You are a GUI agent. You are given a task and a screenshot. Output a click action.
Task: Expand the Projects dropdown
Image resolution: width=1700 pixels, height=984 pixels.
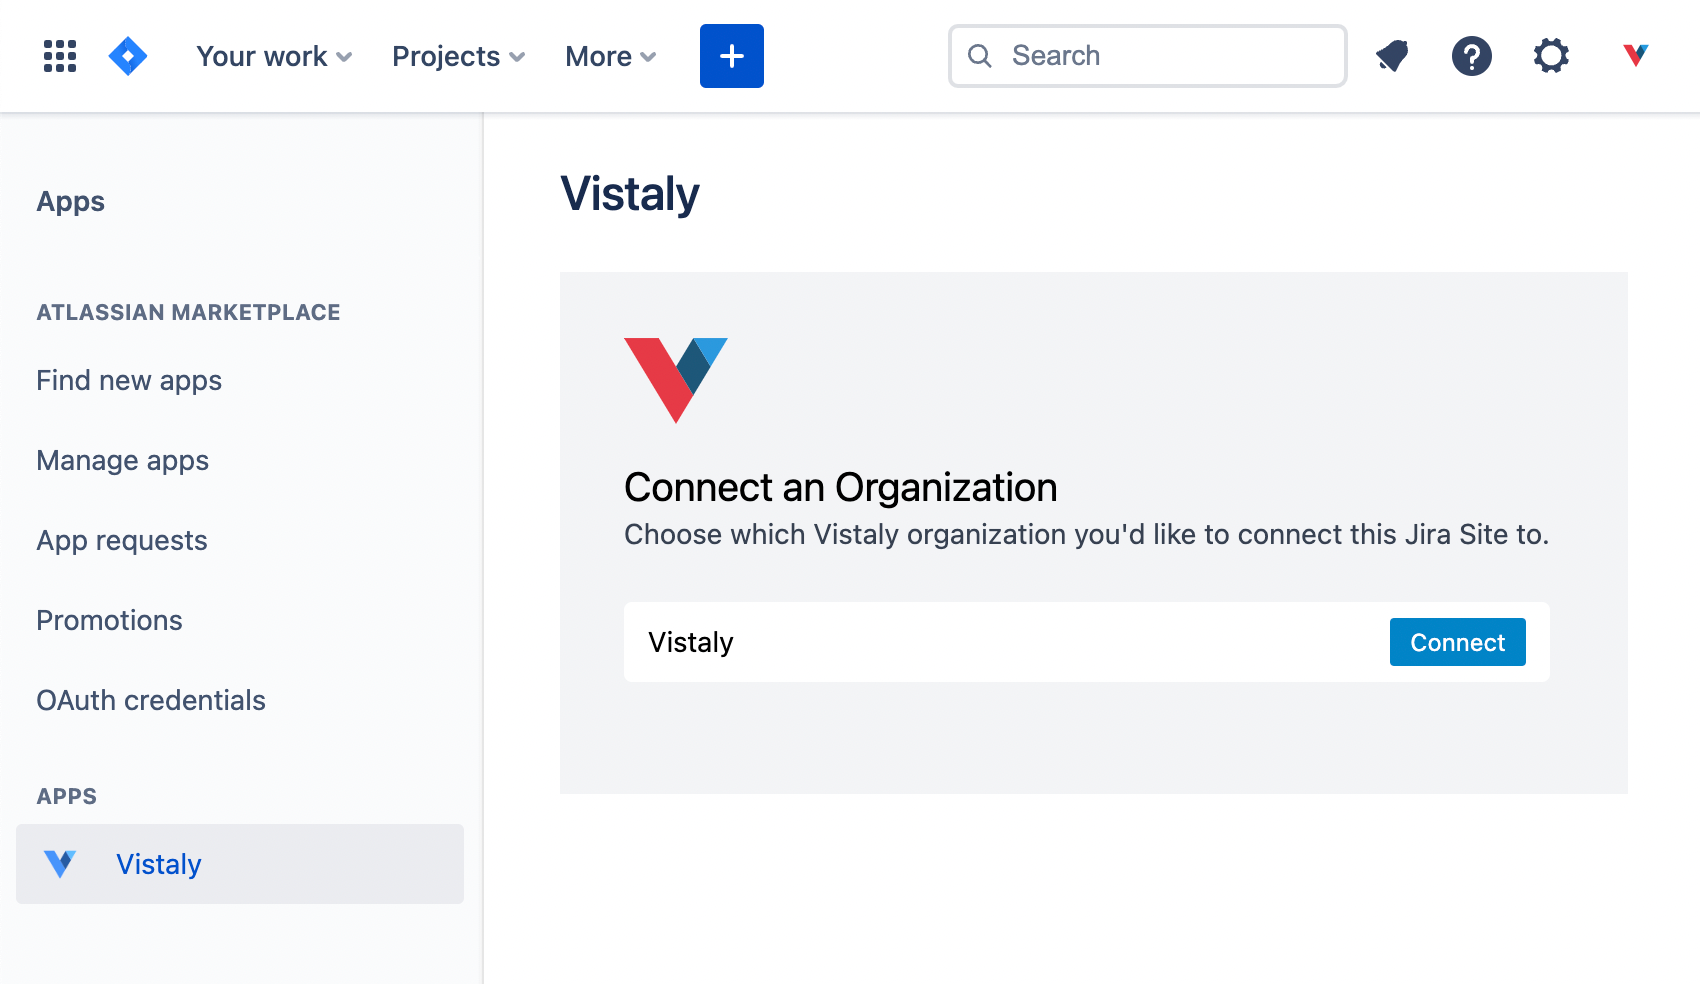(x=458, y=56)
